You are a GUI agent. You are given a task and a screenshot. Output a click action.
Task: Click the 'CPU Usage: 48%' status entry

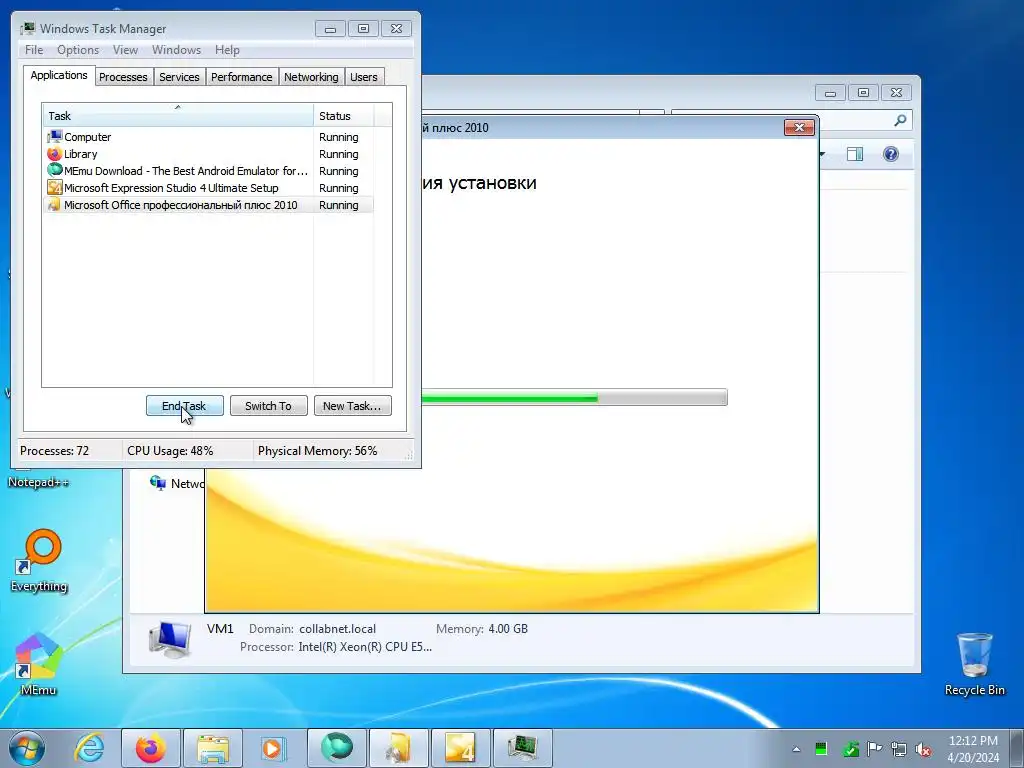tap(170, 451)
